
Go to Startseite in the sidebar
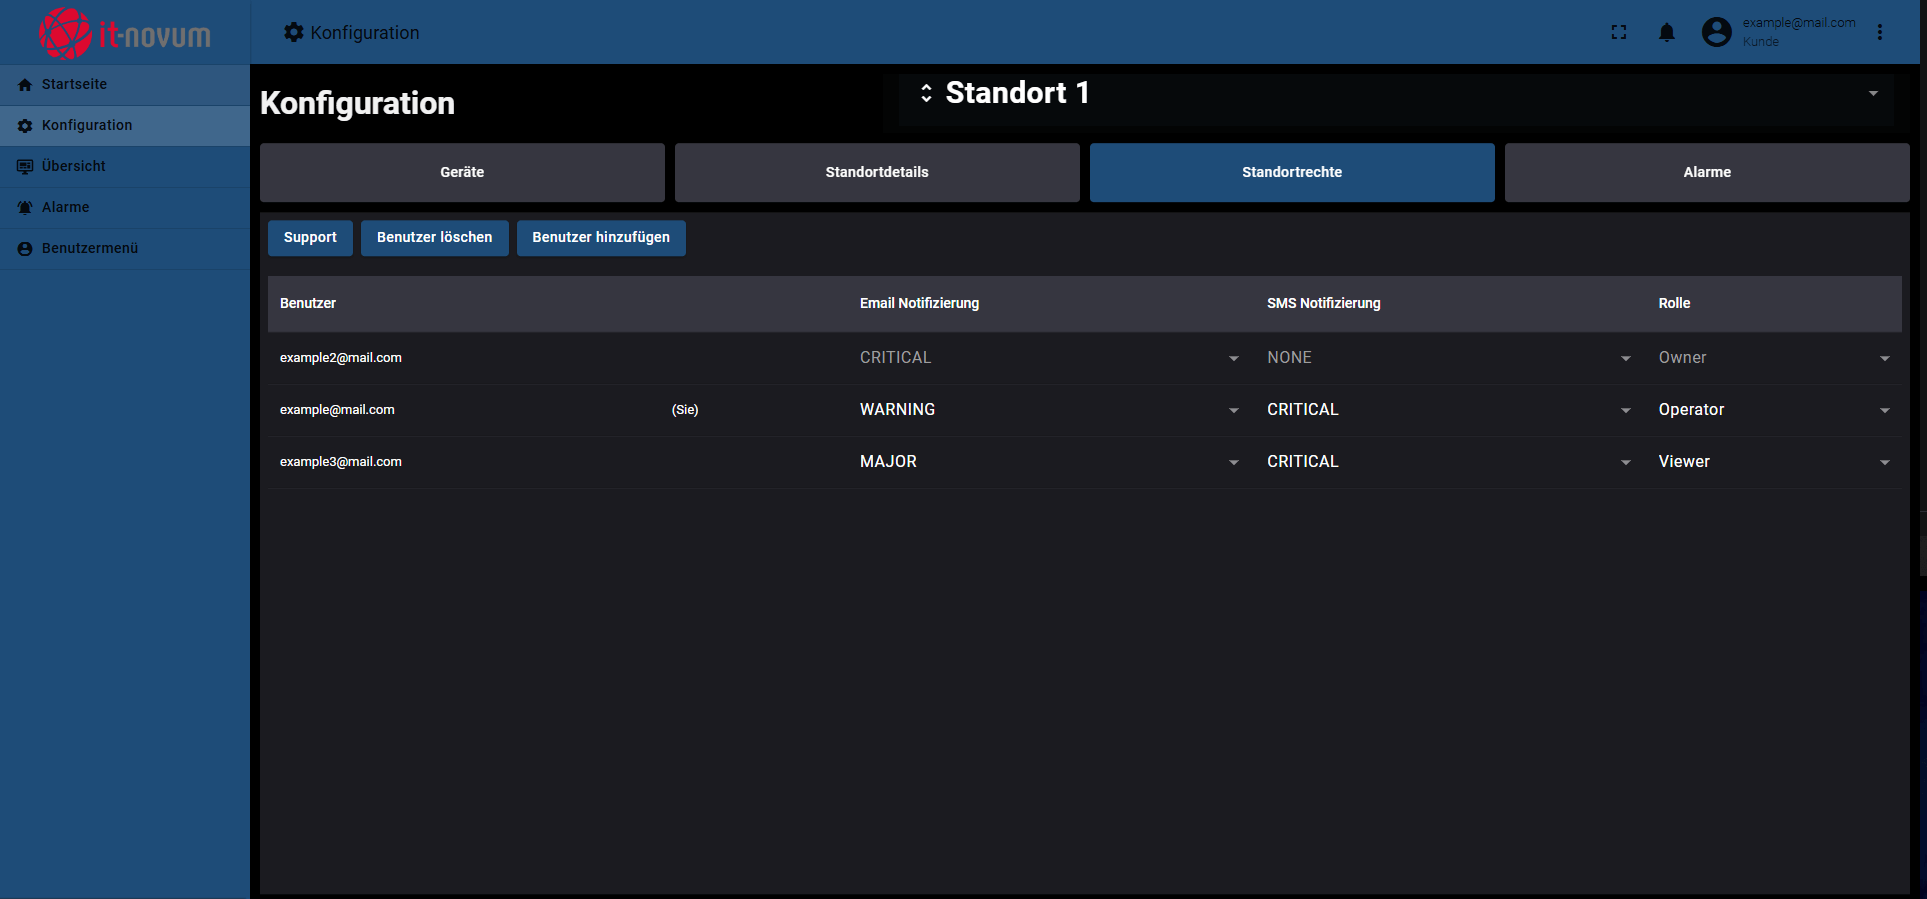[74, 85]
